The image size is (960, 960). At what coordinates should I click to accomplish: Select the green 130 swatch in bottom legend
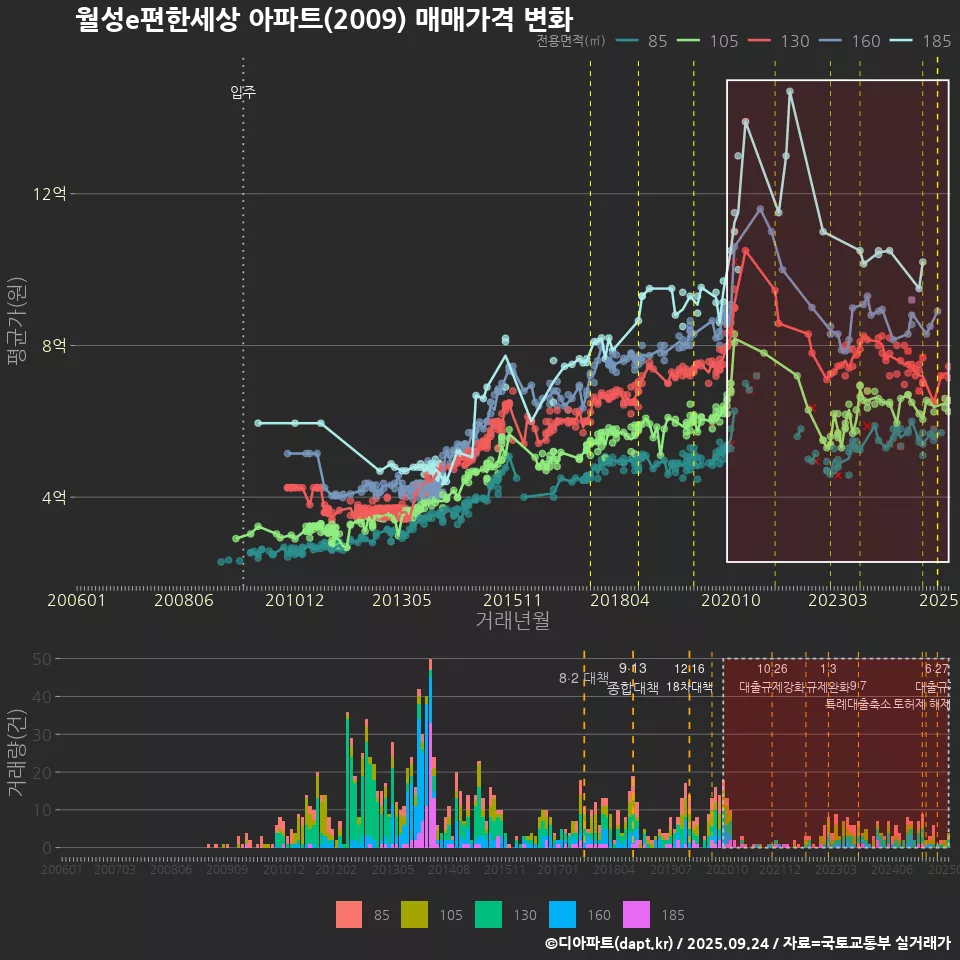coord(487,914)
